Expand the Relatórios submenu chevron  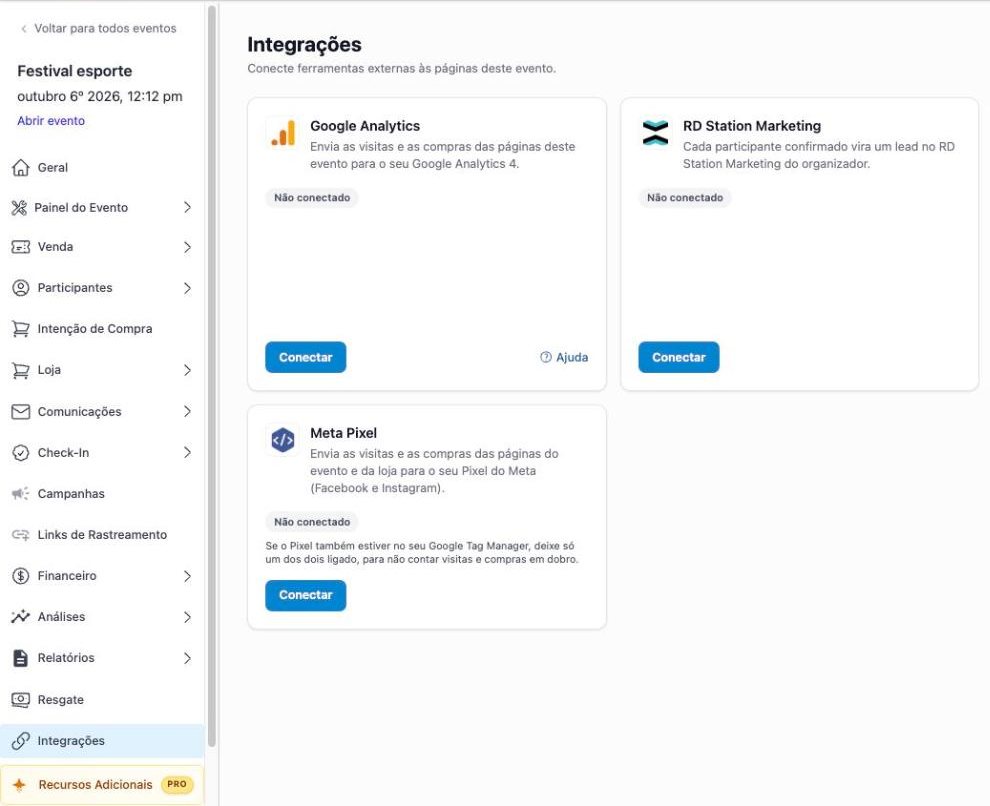tap(187, 658)
